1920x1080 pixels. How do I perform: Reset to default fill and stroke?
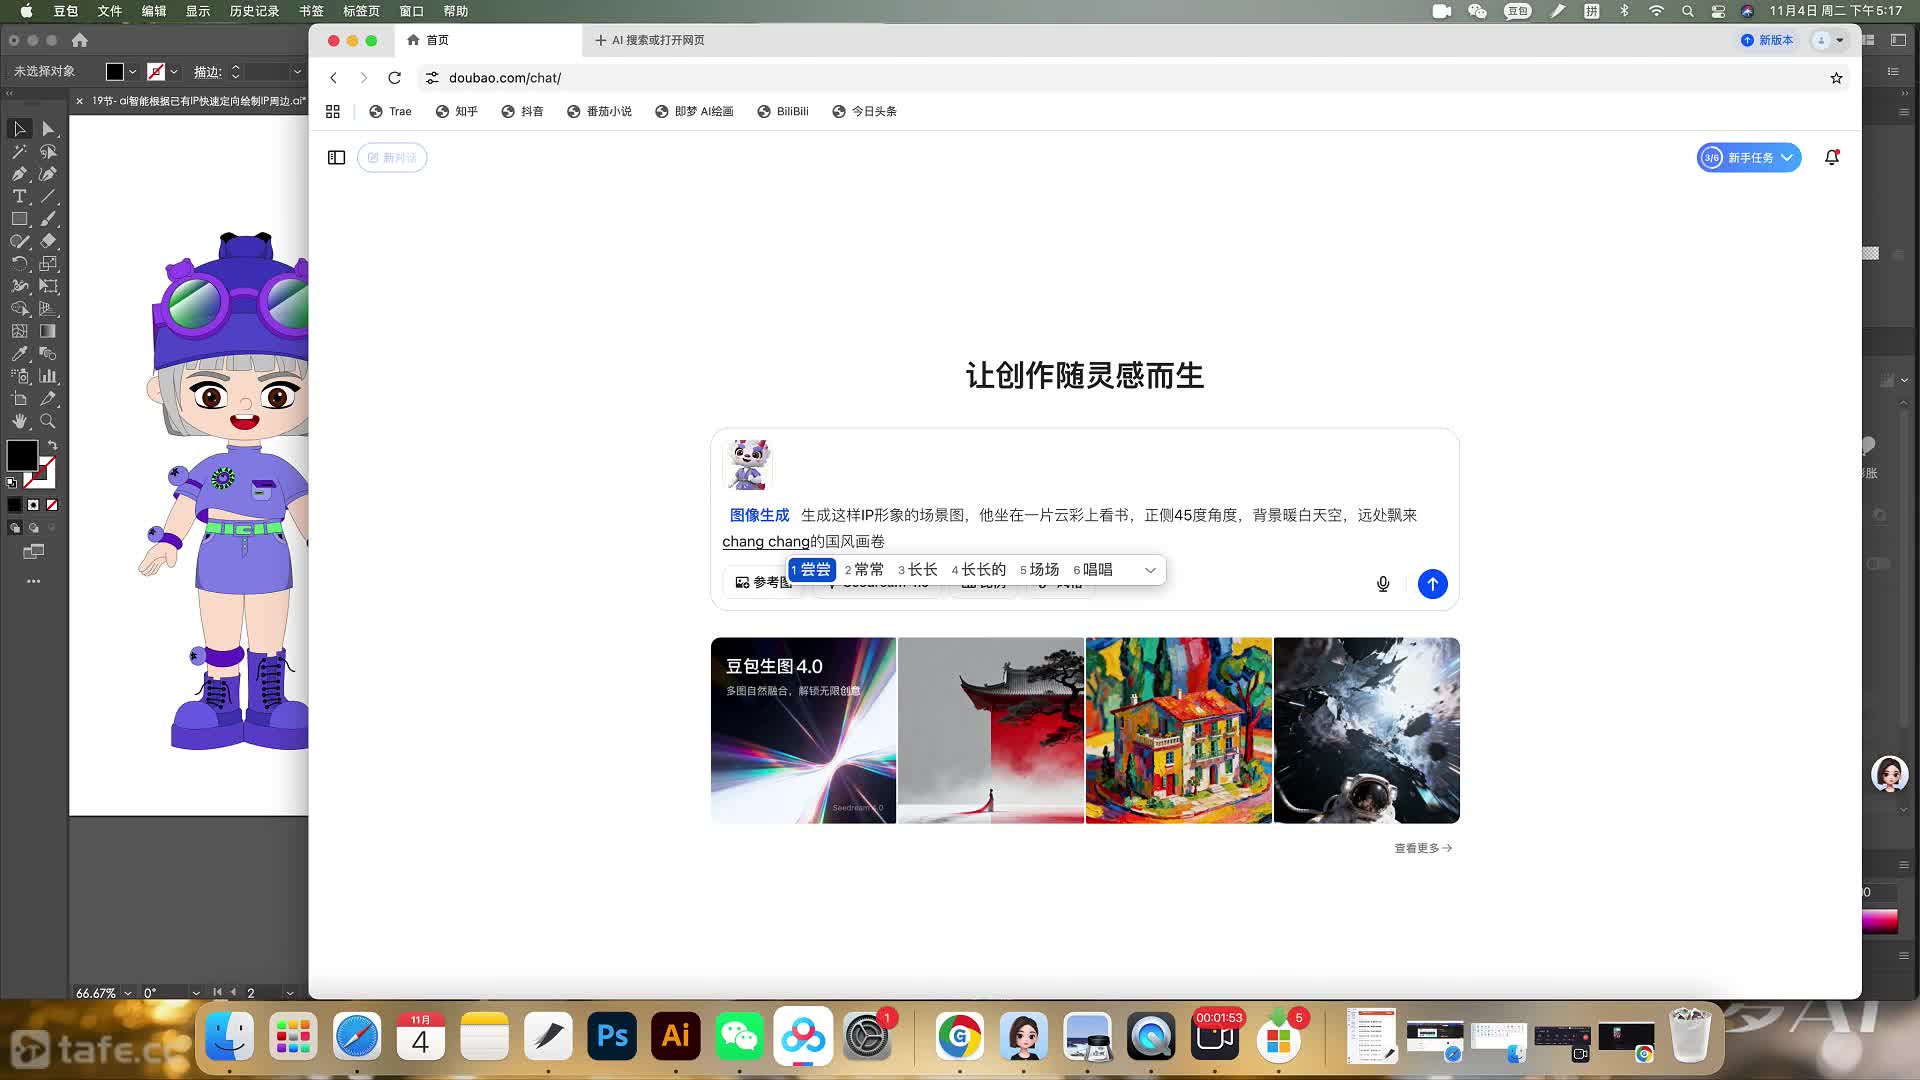12,483
